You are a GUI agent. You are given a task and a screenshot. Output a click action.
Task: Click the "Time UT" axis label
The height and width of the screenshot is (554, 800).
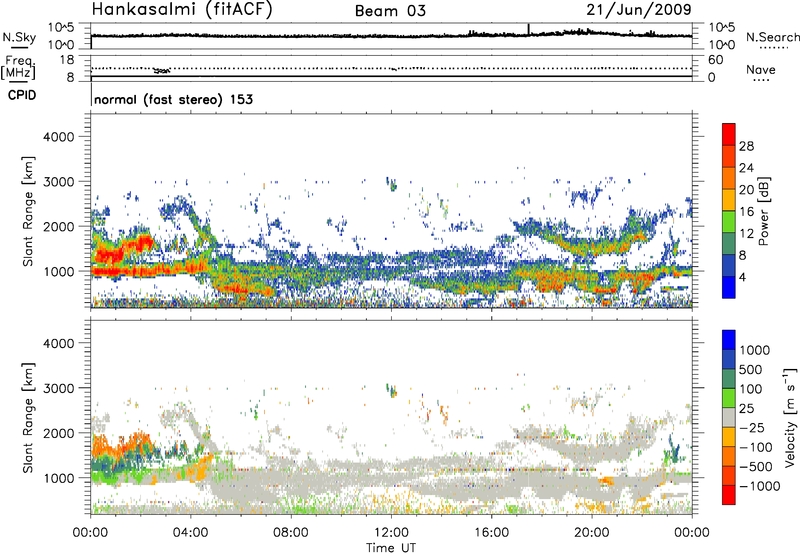[391, 548]
